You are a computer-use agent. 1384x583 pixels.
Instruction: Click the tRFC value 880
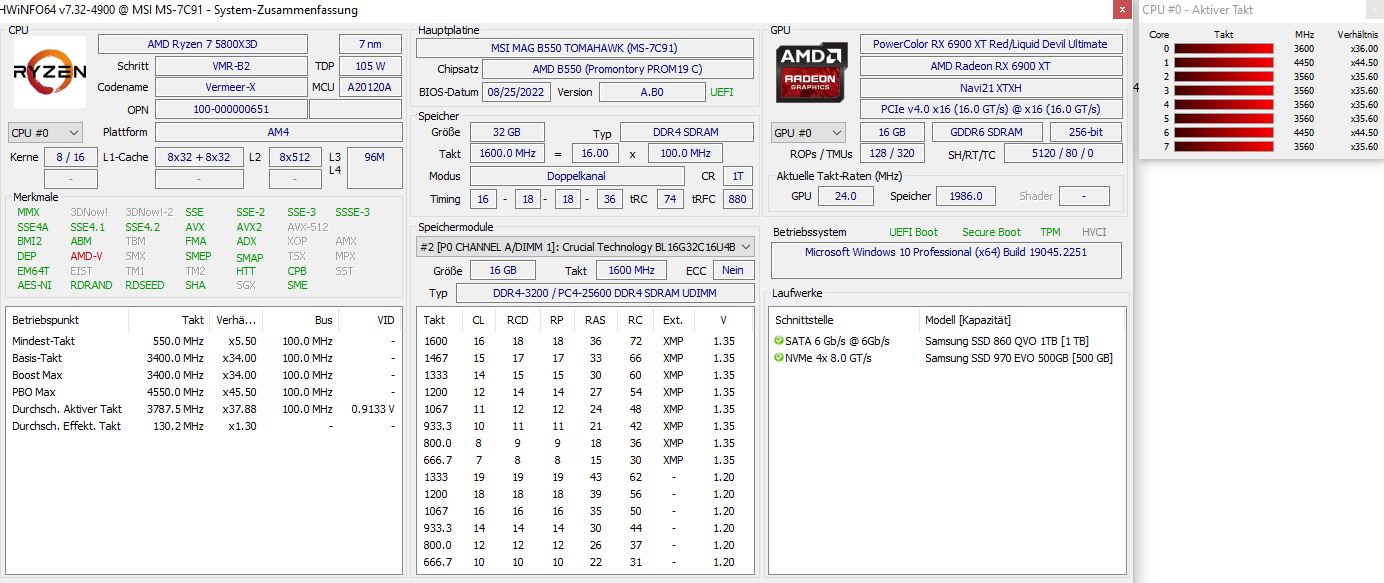click(738, 199)
